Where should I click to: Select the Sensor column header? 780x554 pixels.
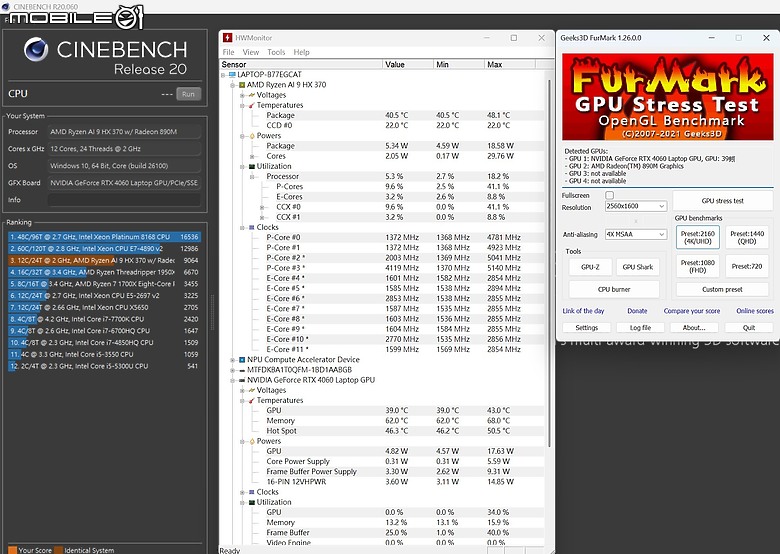[301, 65]
